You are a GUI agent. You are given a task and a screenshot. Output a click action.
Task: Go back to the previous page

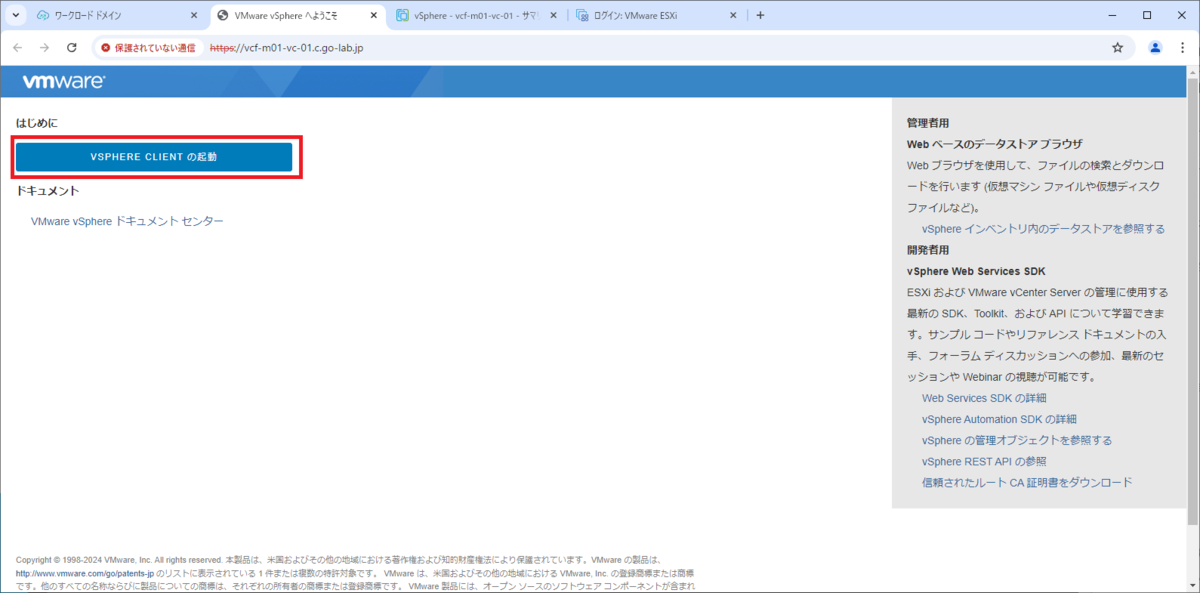tap(18, 47)
